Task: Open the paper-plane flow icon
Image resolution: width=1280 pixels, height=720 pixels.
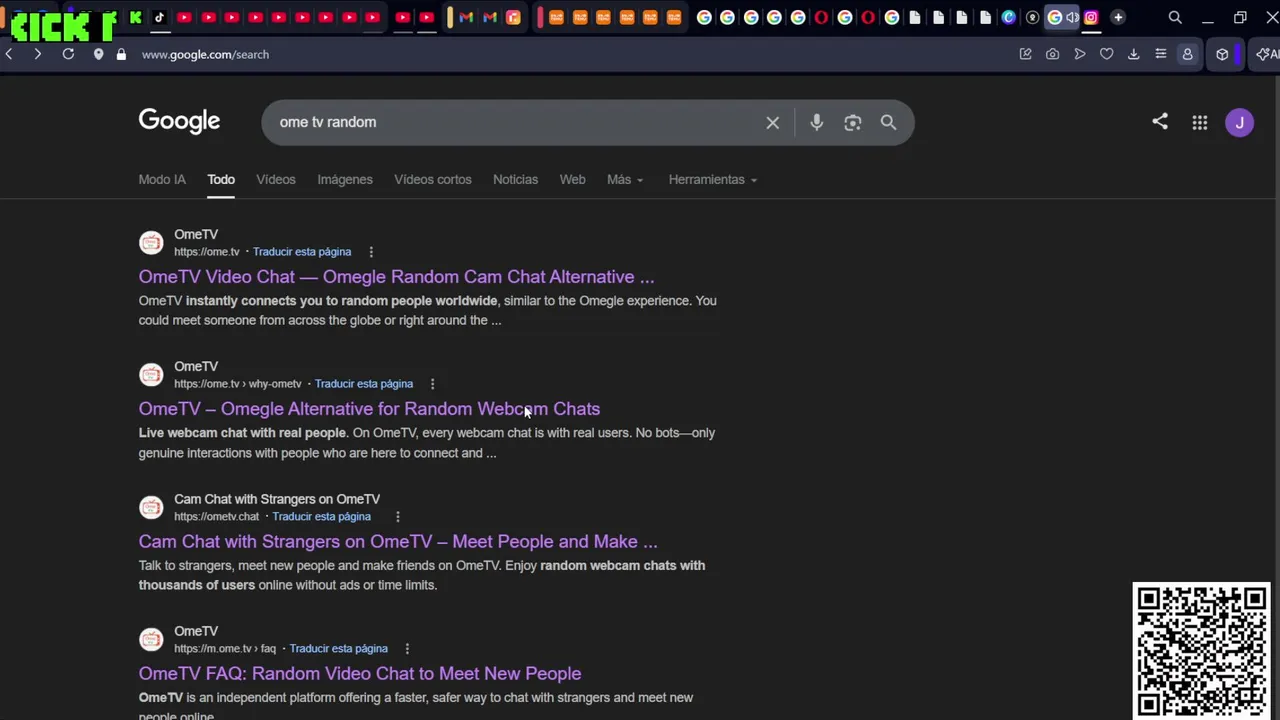Action: (x=1079, y=54)
